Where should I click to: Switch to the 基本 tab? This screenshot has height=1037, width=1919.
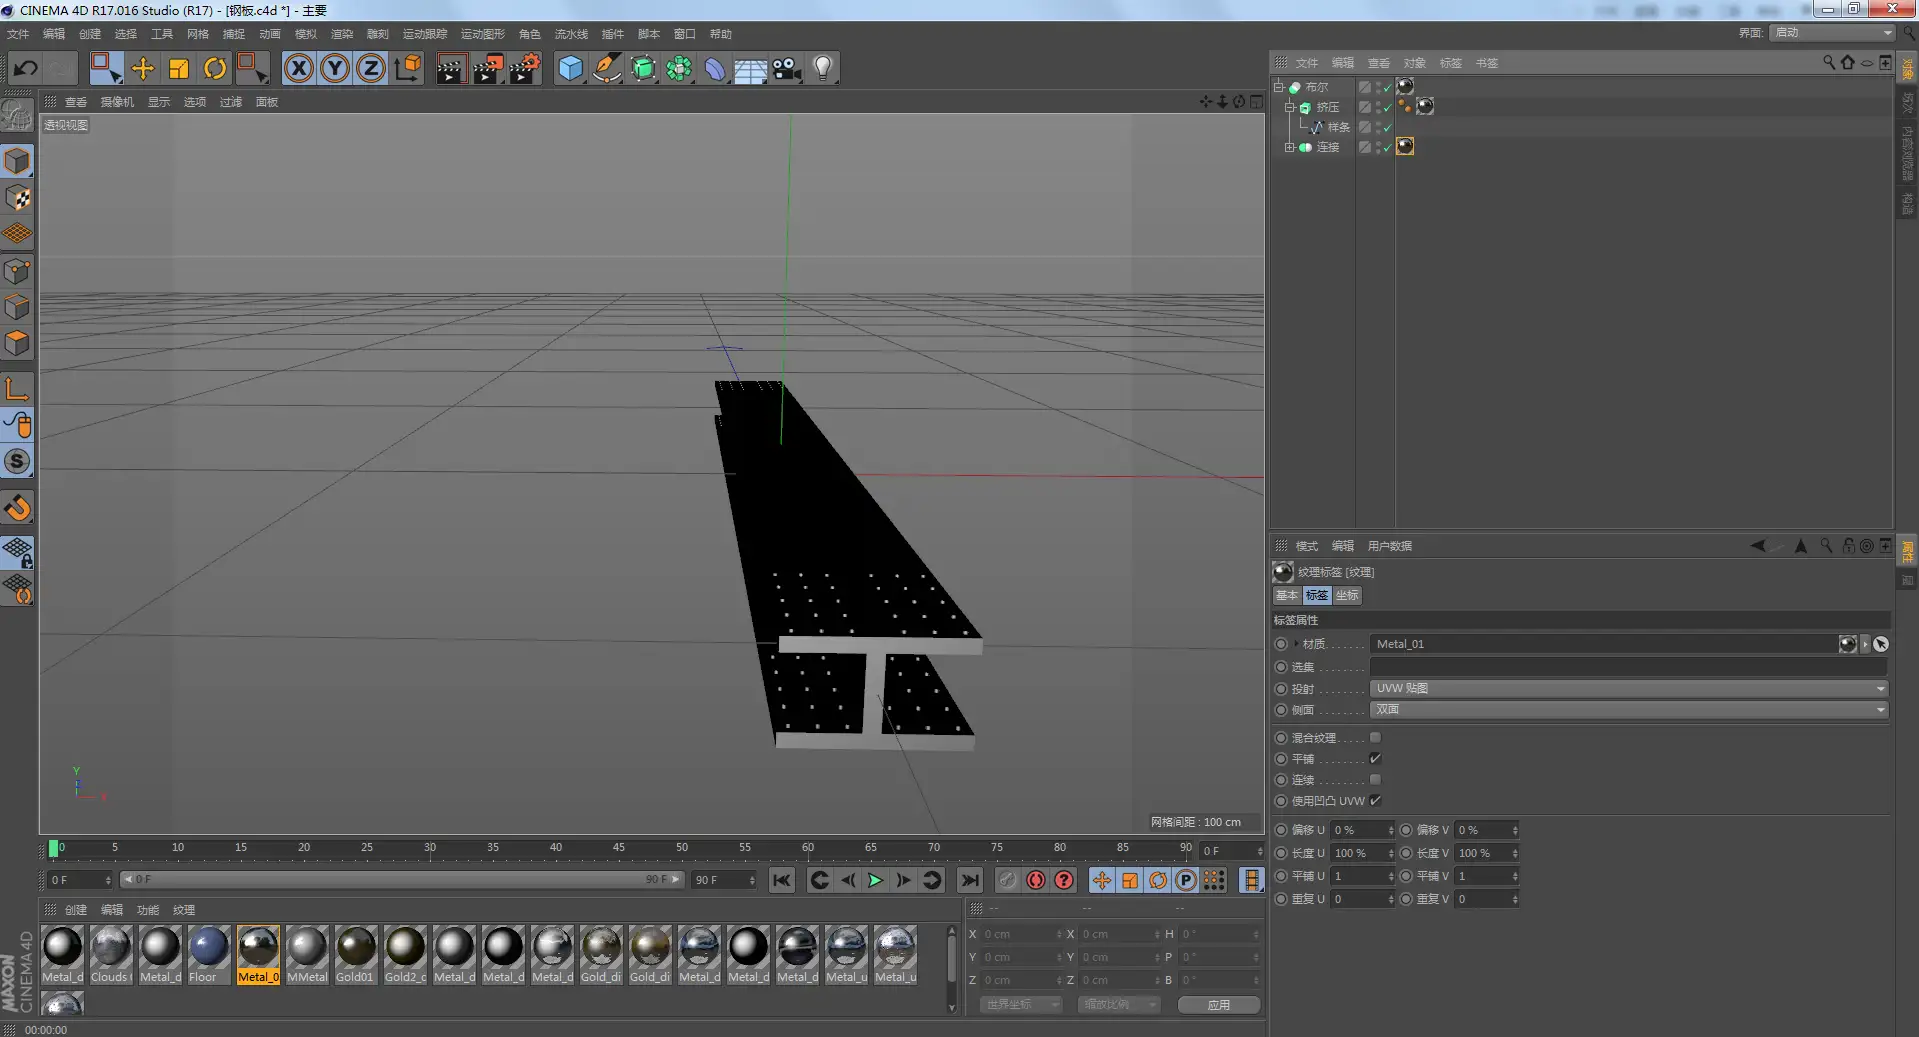point(1286,595)
